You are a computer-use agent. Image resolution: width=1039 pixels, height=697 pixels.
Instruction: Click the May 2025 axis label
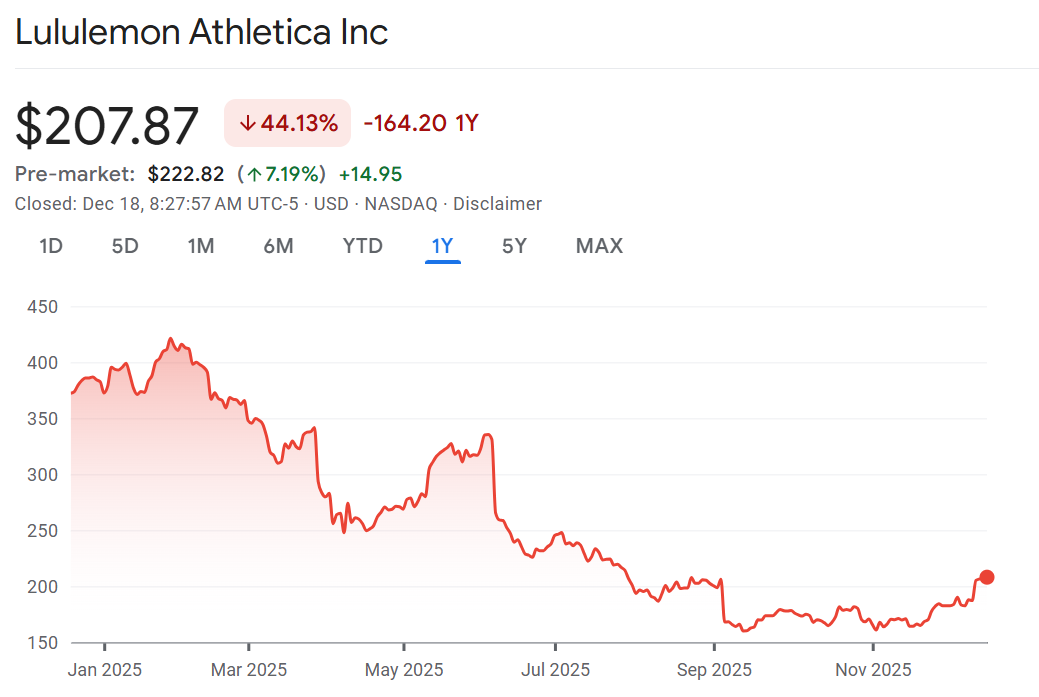pyautogui.click(x=403, y=670)
